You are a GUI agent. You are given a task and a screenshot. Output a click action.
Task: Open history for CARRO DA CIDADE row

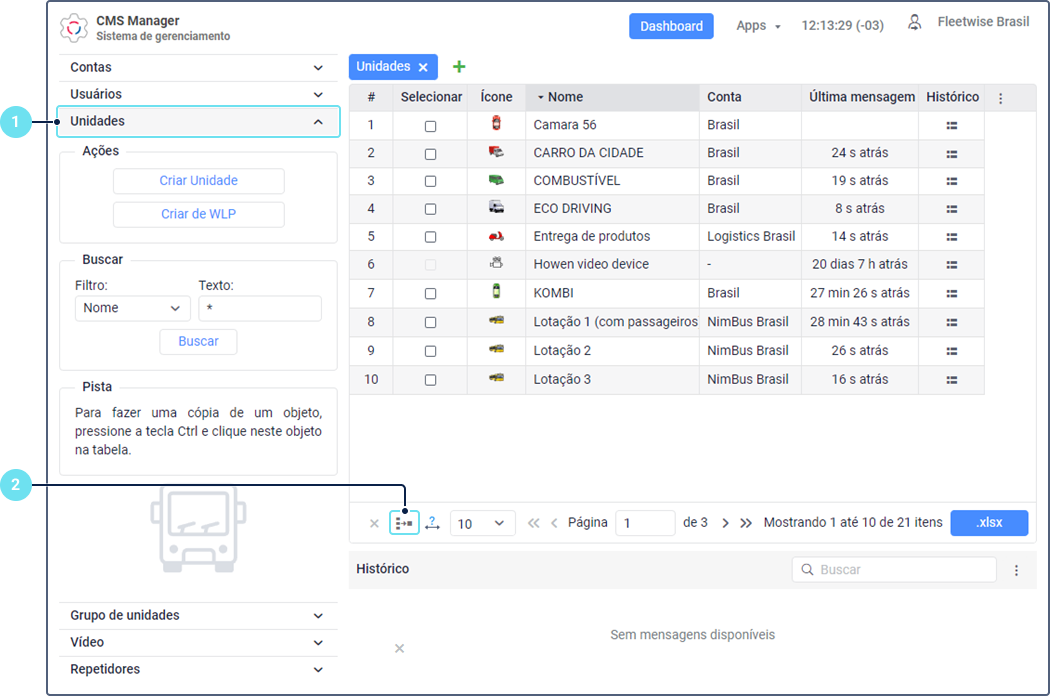pyautogui.click(x=952, y=154)
